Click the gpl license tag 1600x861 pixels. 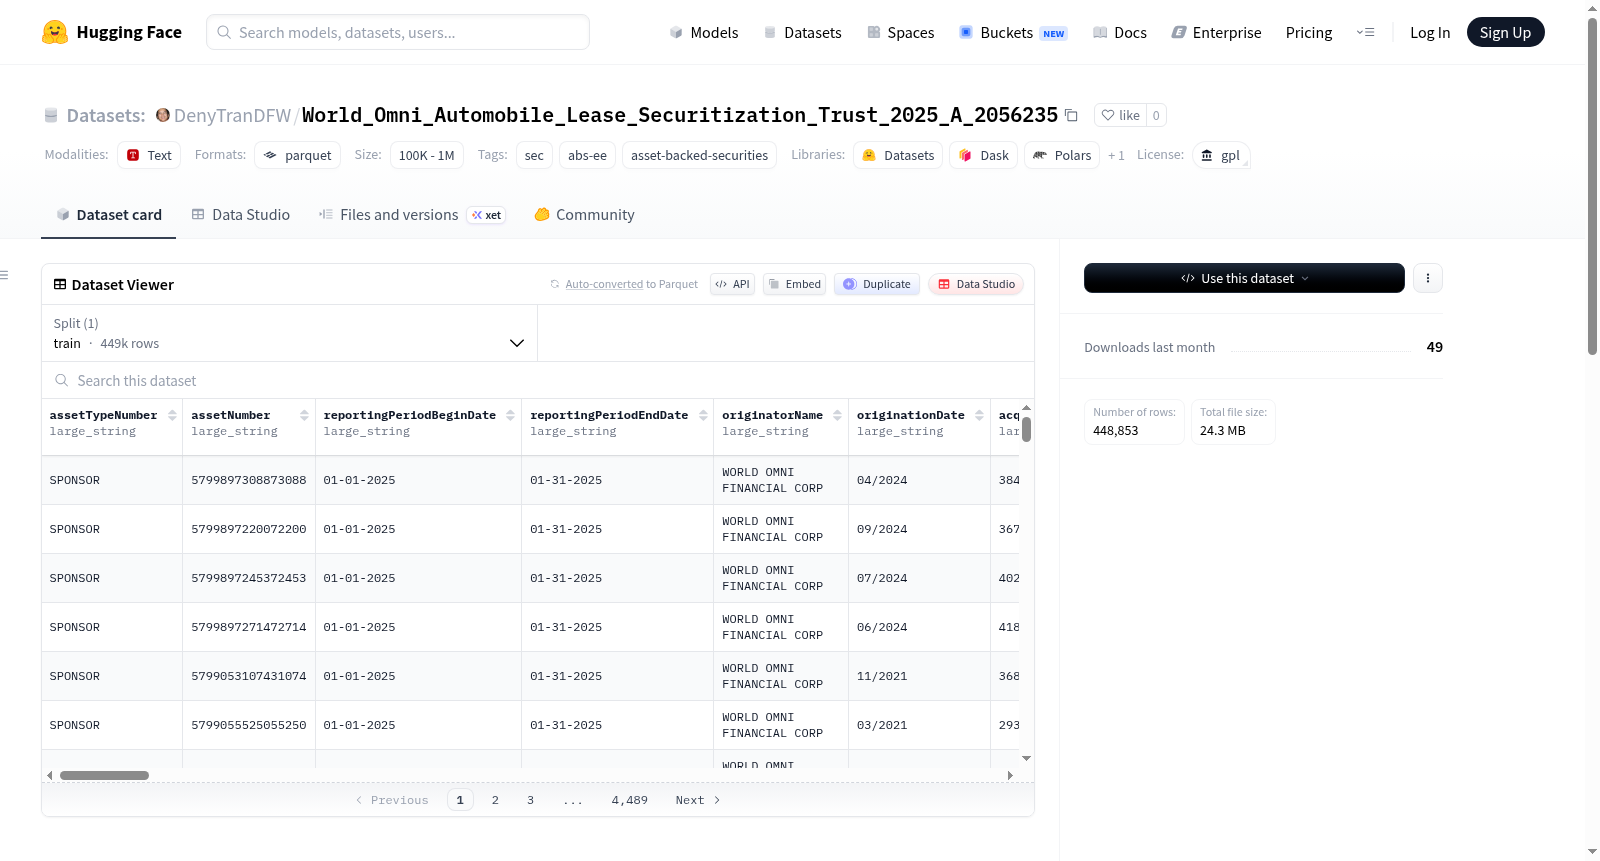pos(1221,155)
